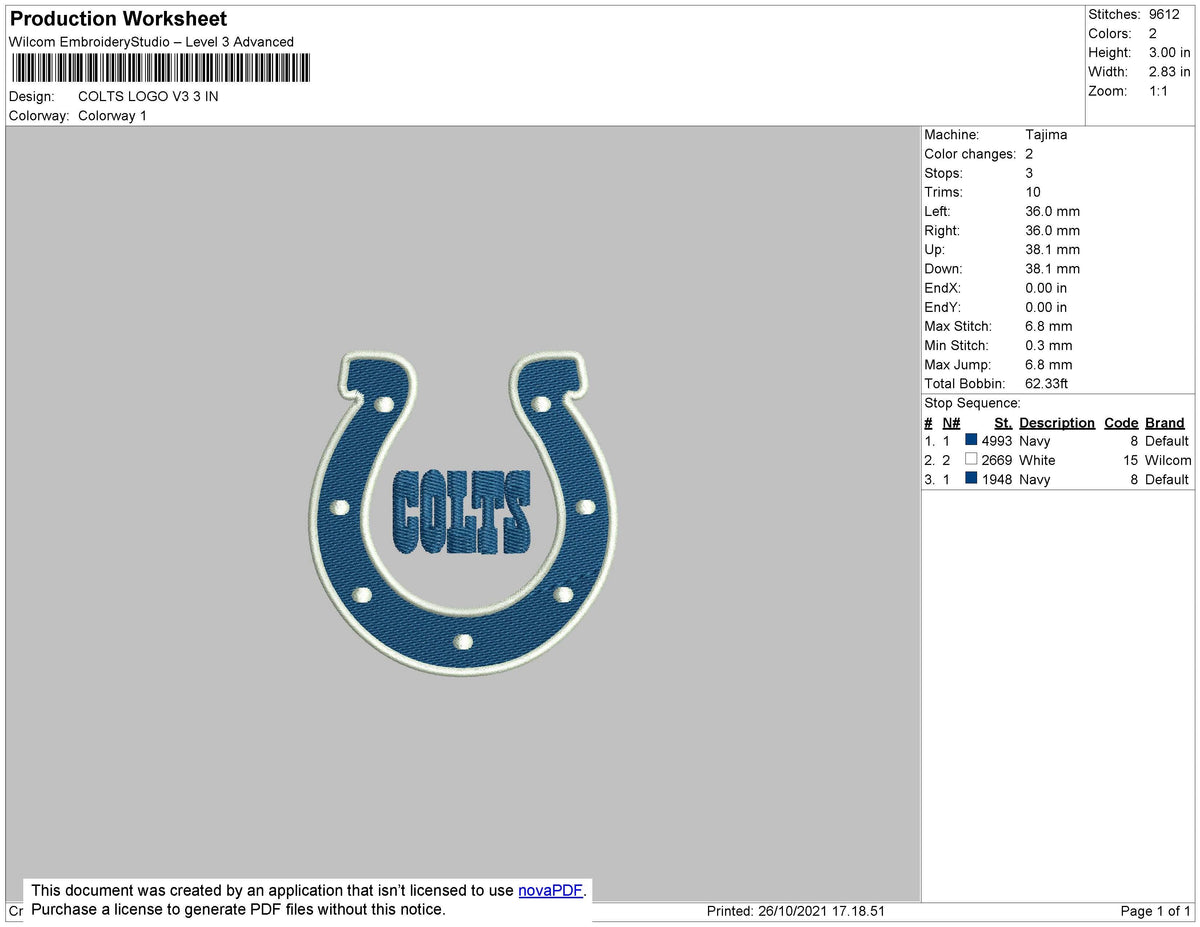Click the White 2669 thread swatch
Screen dimensions: 1200x927
coord(969,460)
